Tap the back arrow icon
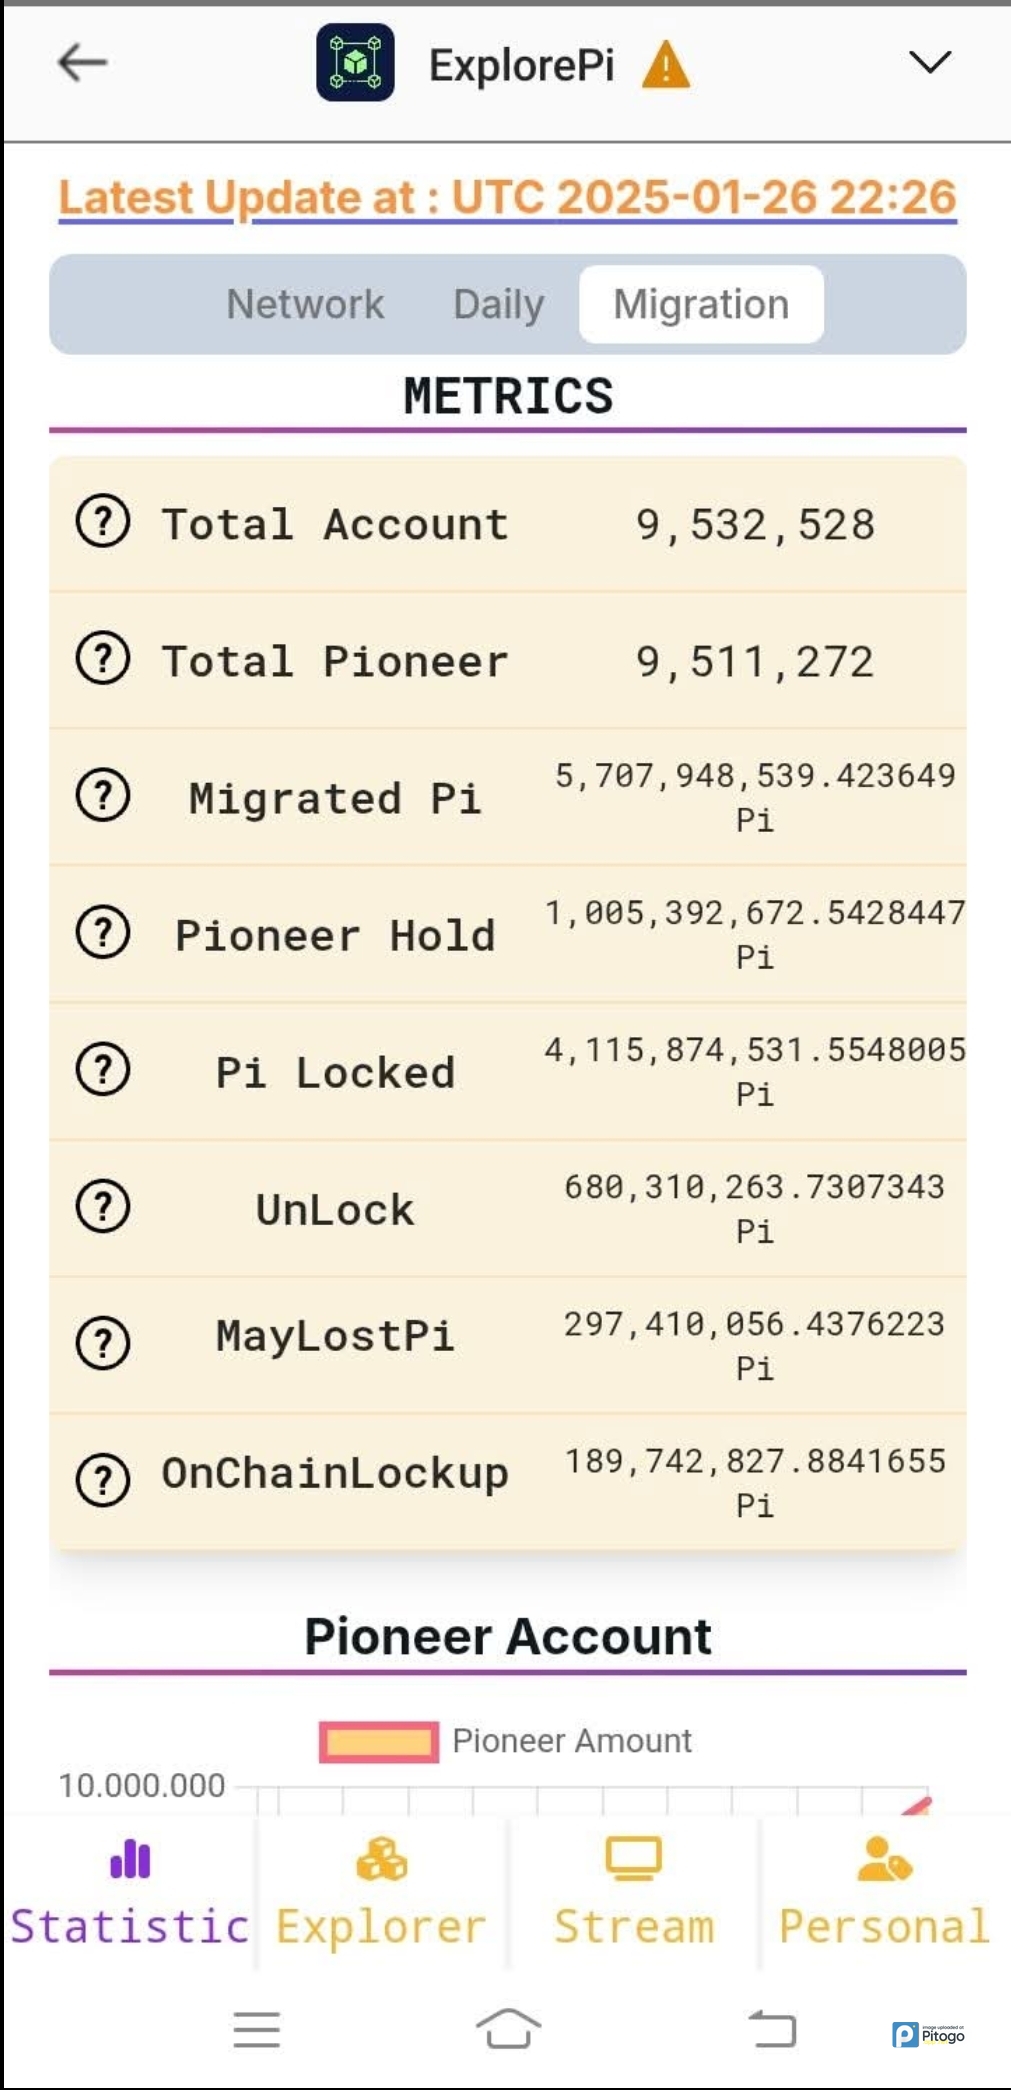The width and height of the screenshot is (1011, 2090). coord(82,63)
